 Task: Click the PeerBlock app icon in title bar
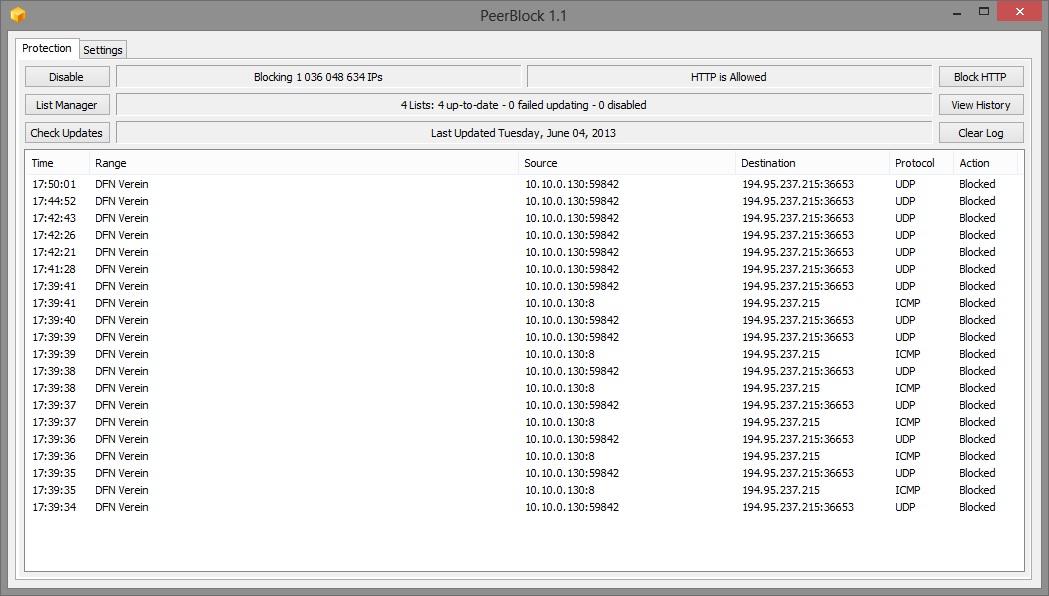point(18,14)
